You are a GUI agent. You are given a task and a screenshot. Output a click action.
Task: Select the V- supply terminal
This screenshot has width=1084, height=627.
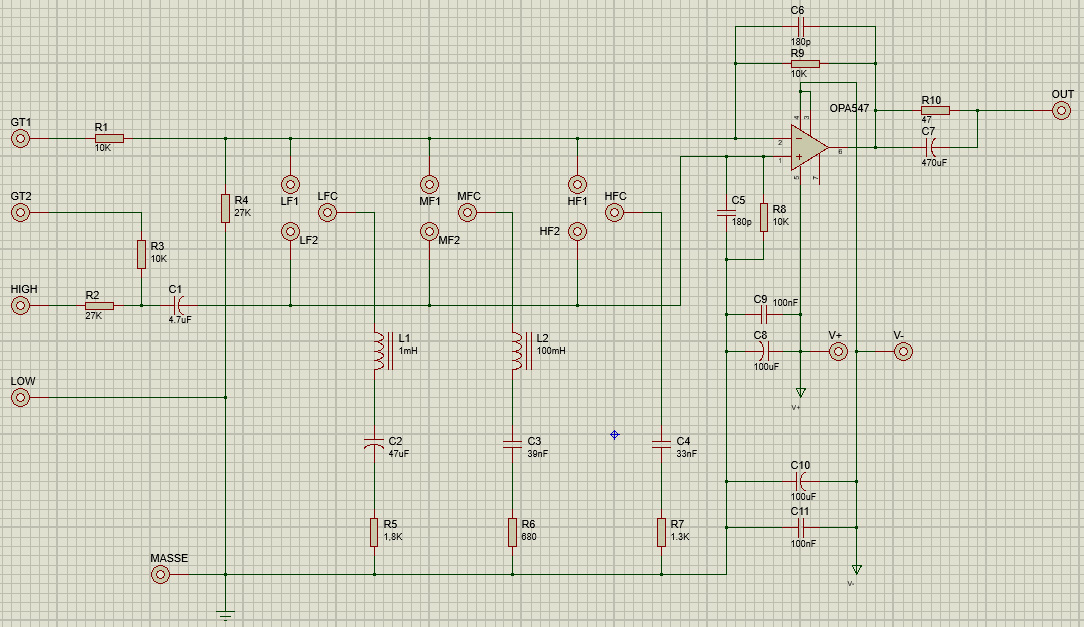(903, 352)
